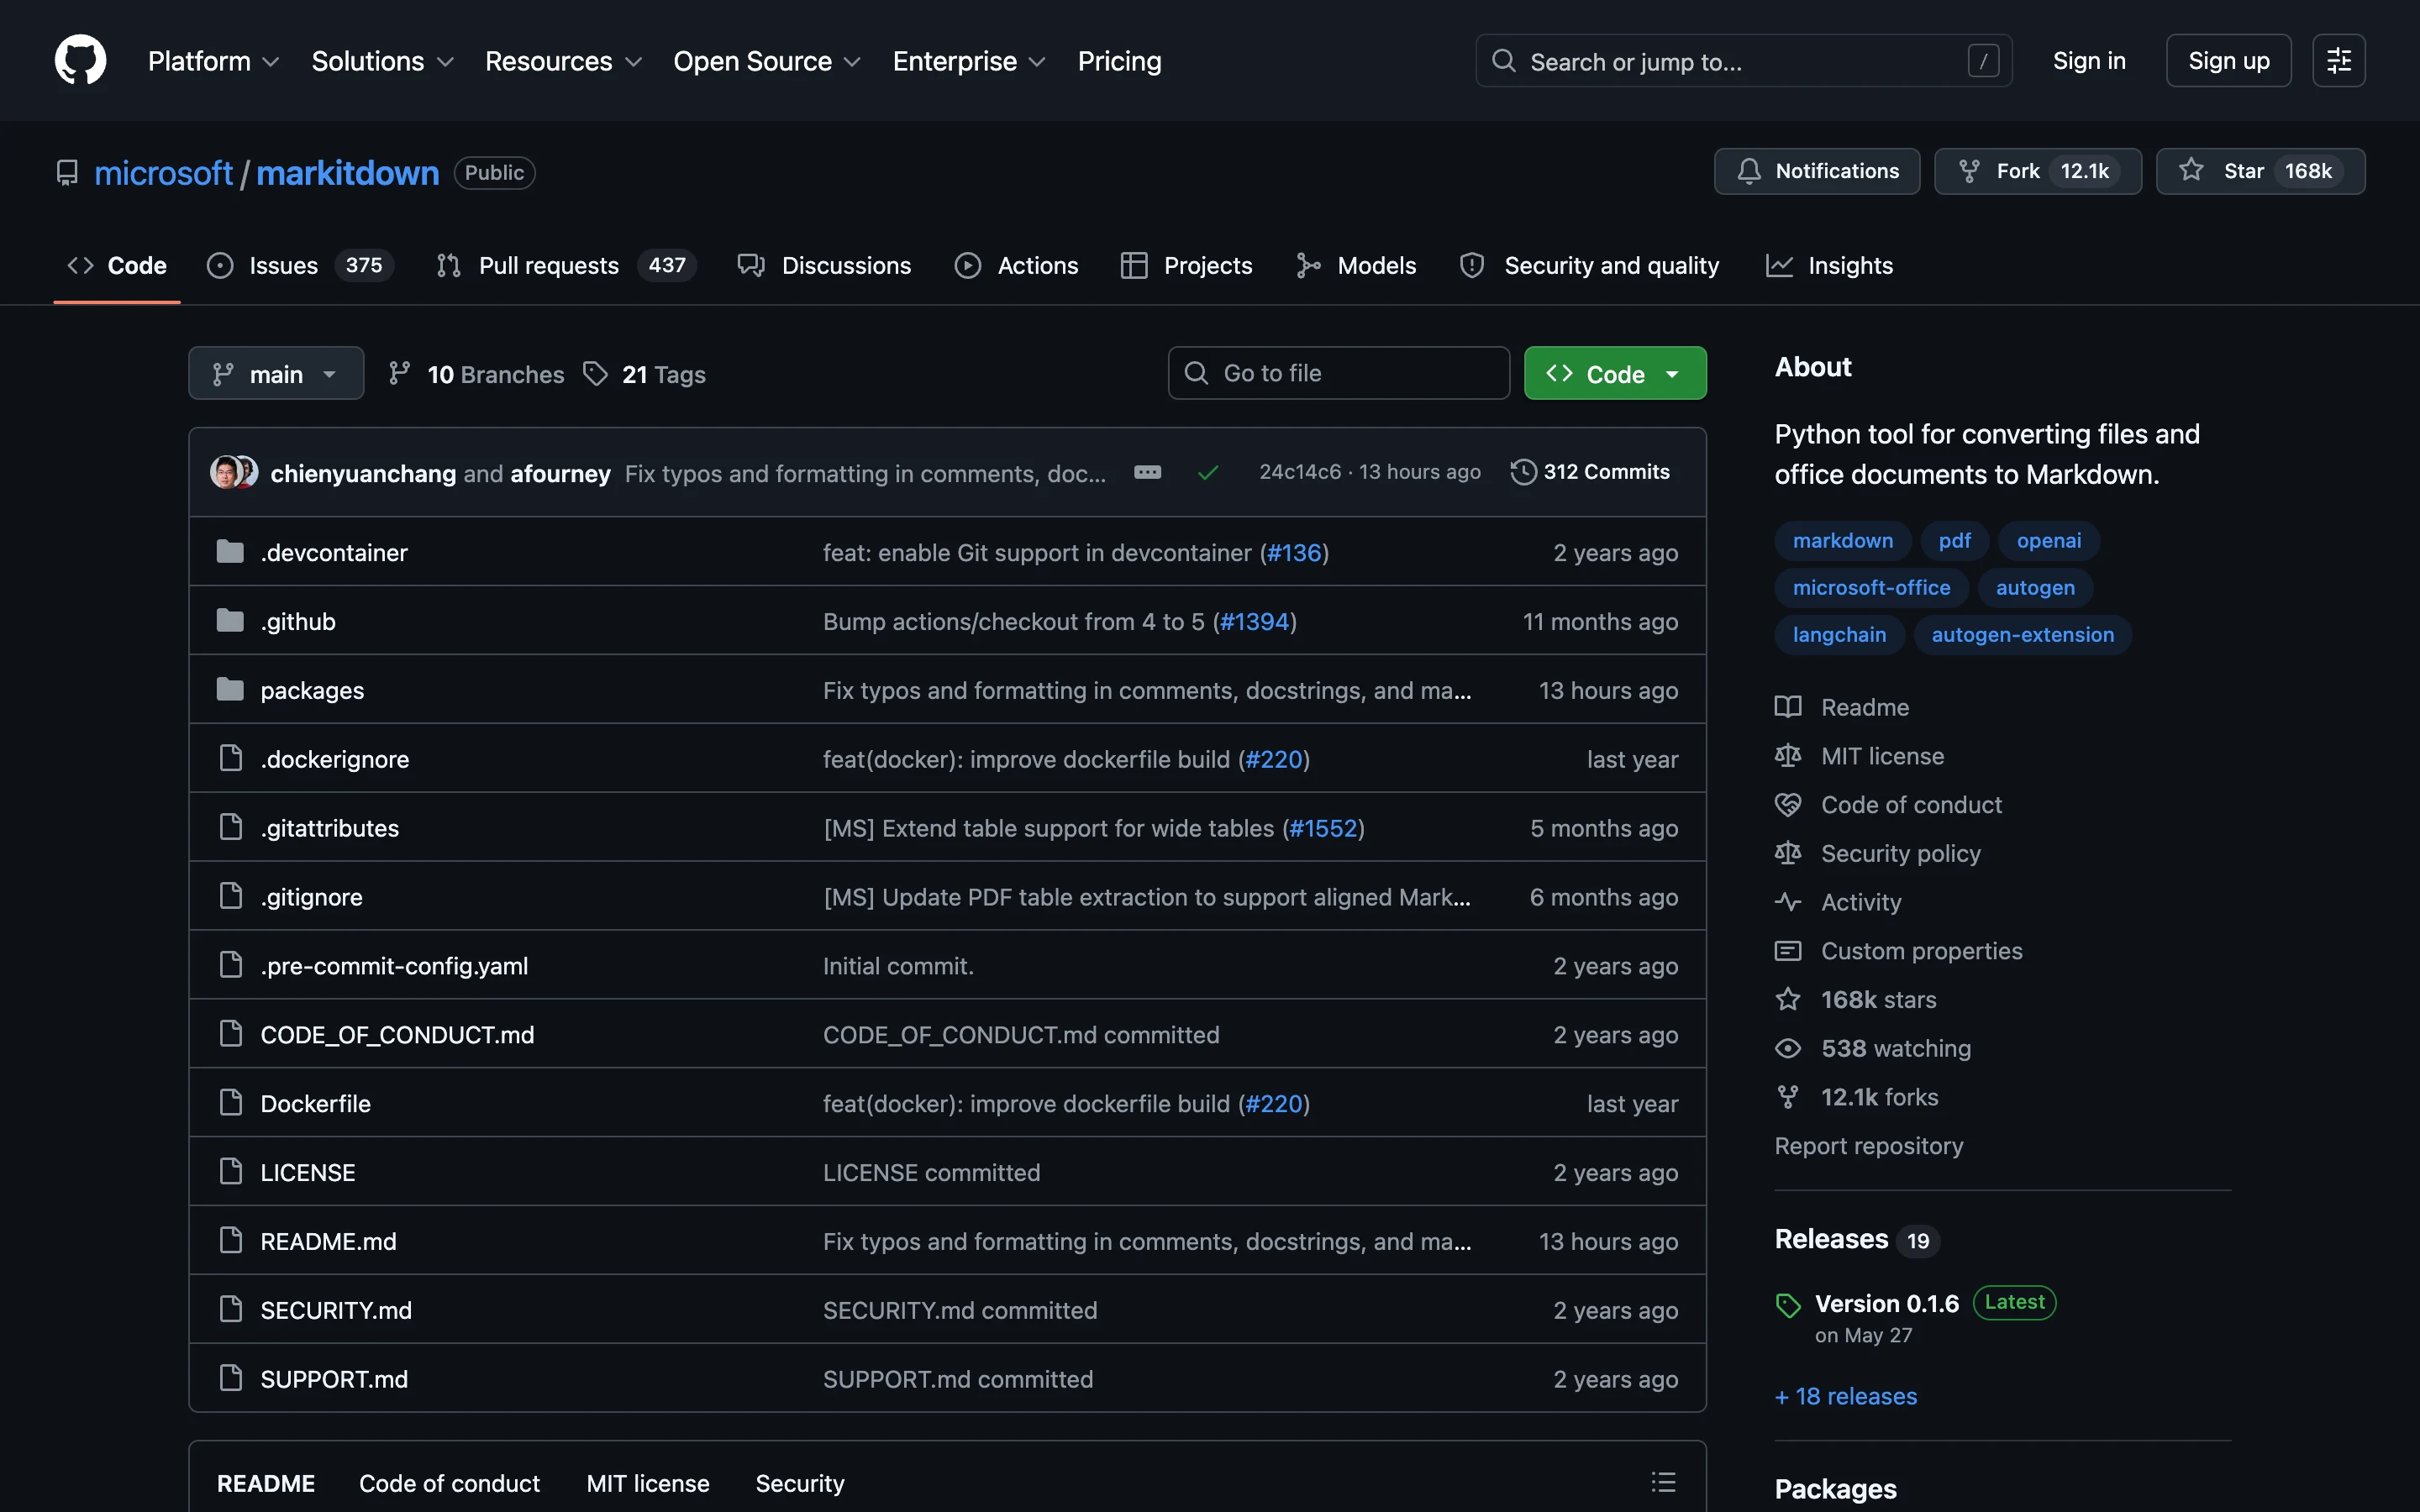Open the #1394 pull request link
Image resolution: width=2420 pixels, height=1512 pixels.
(x=1254, y=621)
